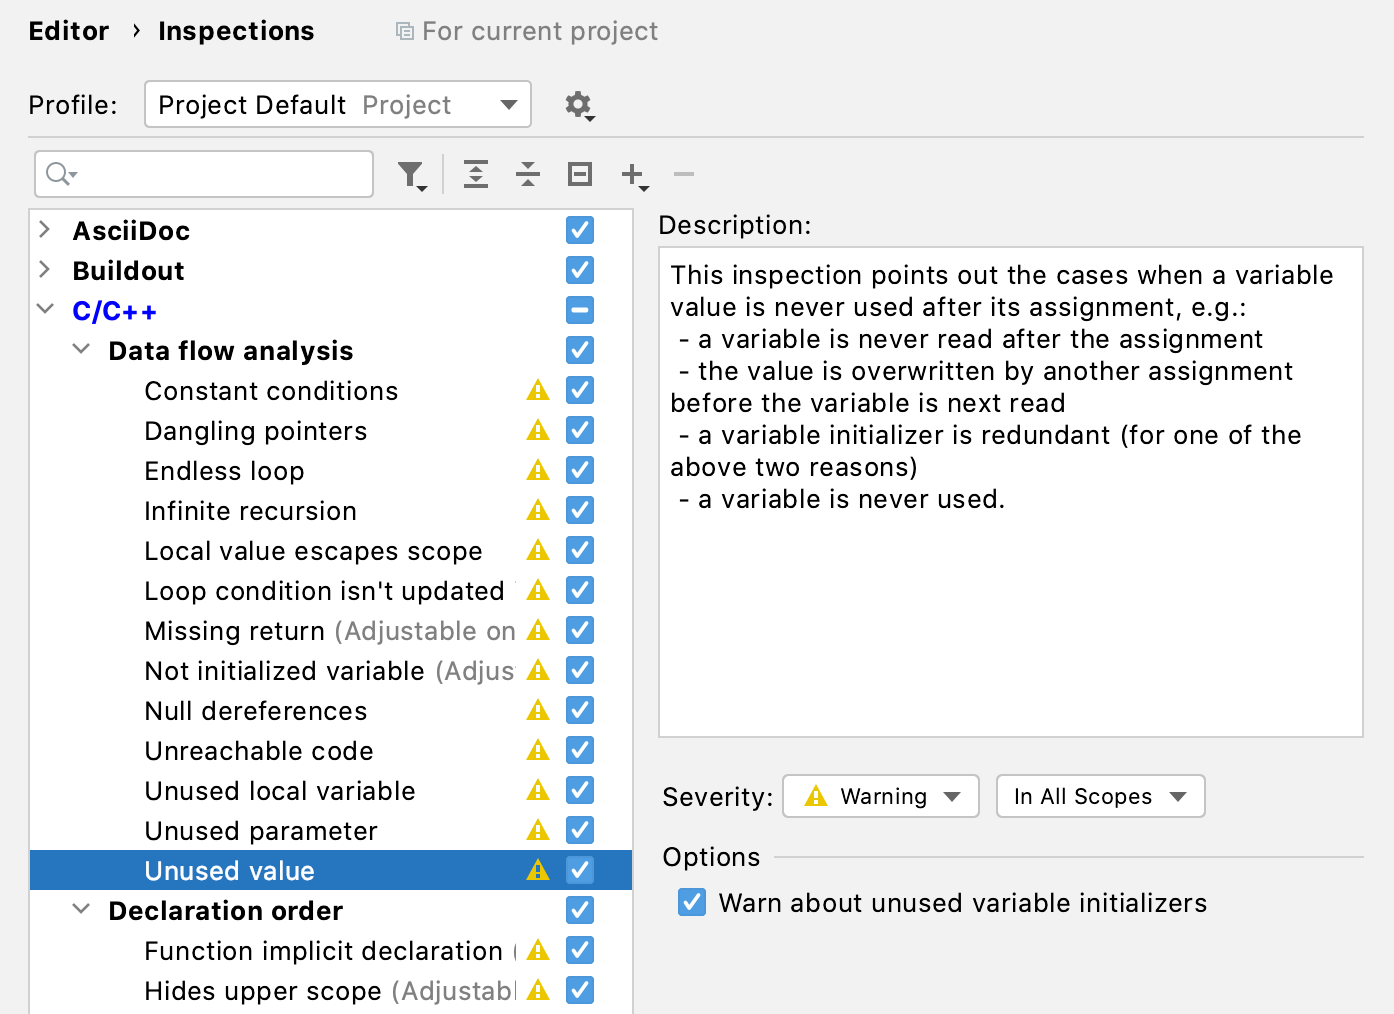This screenshot has width=1394, height=1014.
Task: Click the warning icon on Unused value row
Action: click(538, 870)
